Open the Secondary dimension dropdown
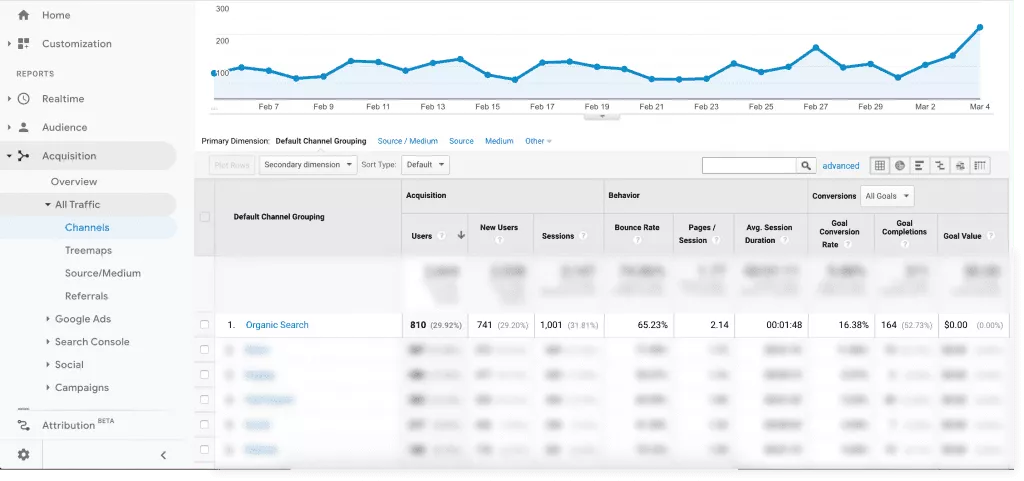 coord(308,165)
